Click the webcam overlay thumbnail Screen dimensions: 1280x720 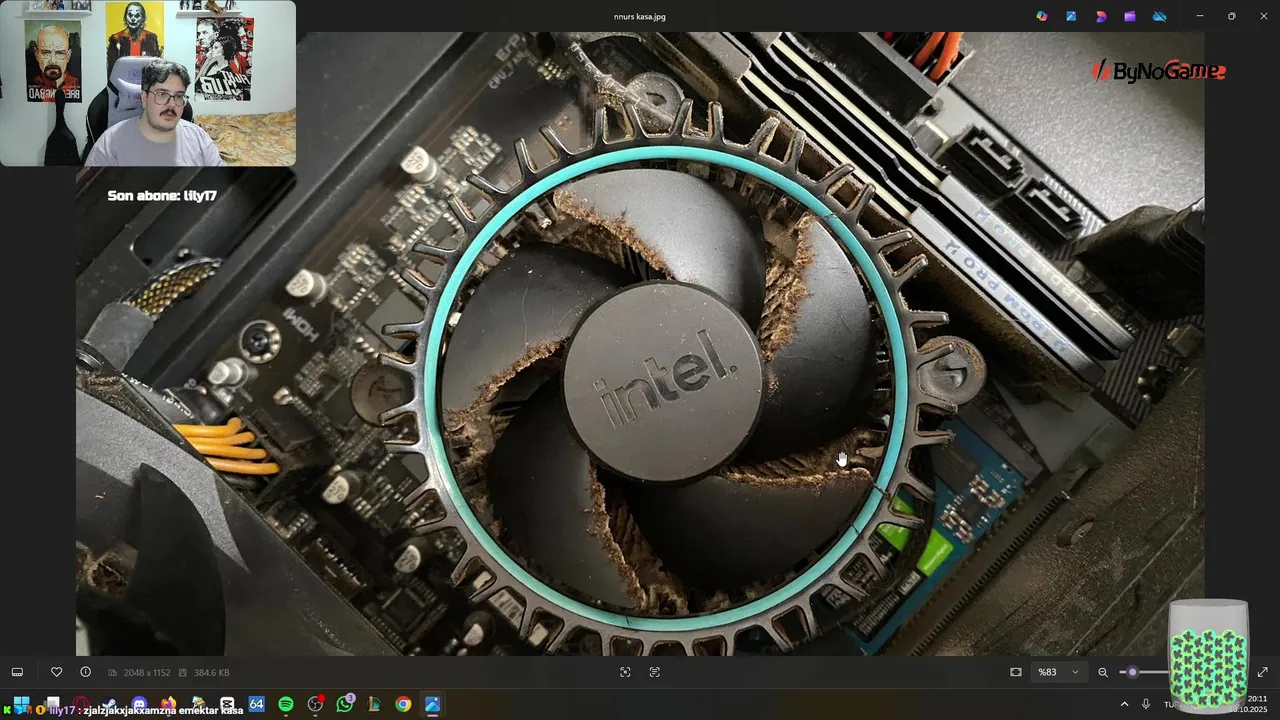click(148, 83)
